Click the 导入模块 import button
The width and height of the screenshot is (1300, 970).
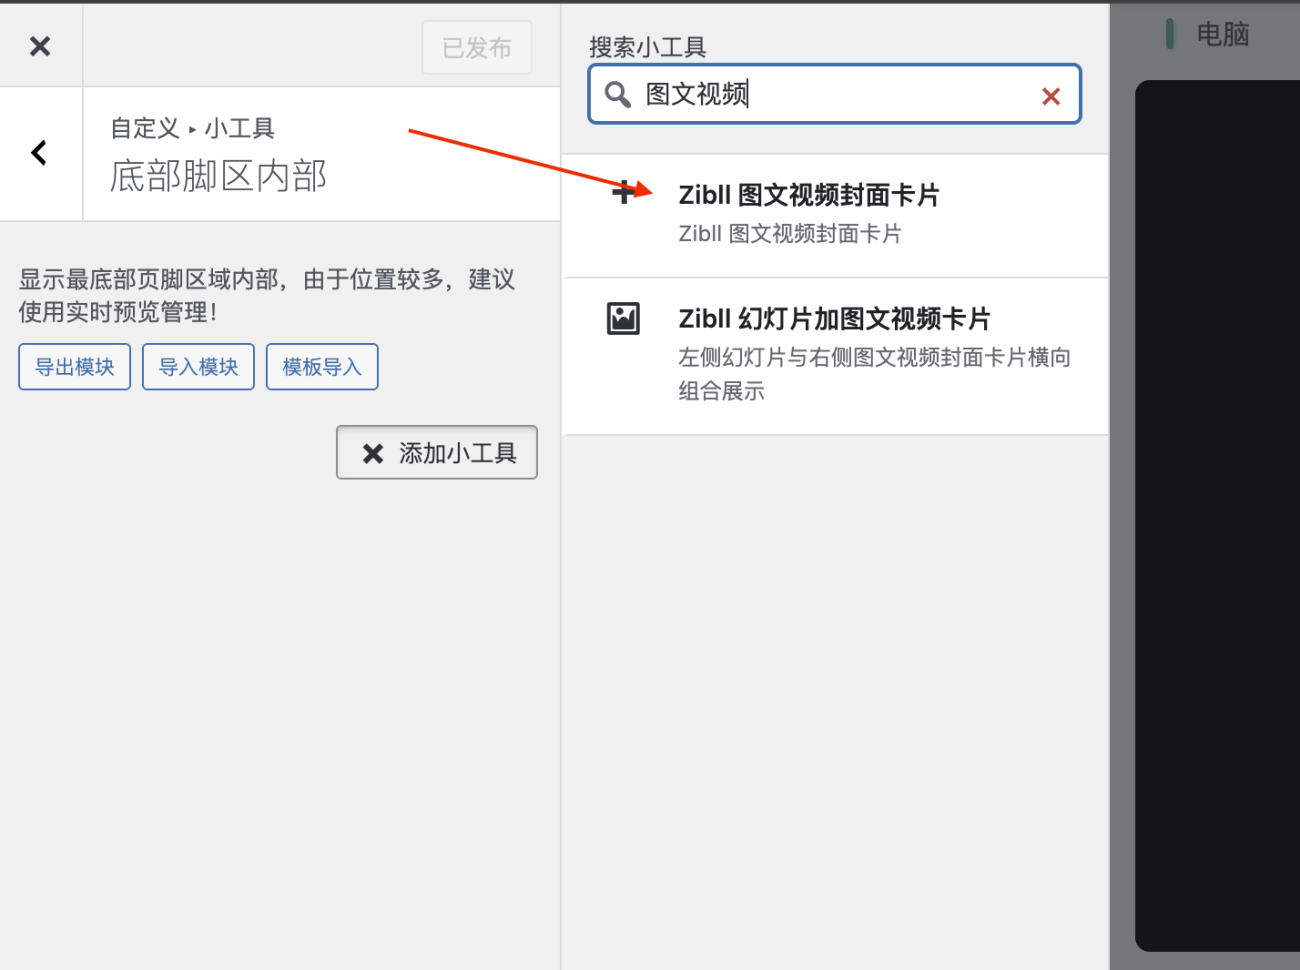click(x=198, y=367)
